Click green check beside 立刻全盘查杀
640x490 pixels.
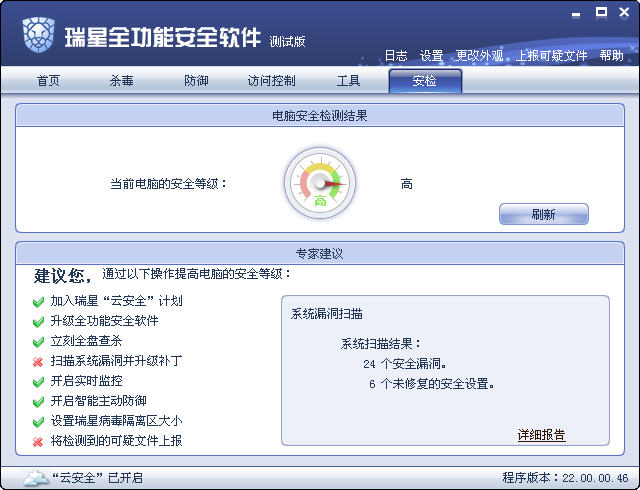coord(38,342)
